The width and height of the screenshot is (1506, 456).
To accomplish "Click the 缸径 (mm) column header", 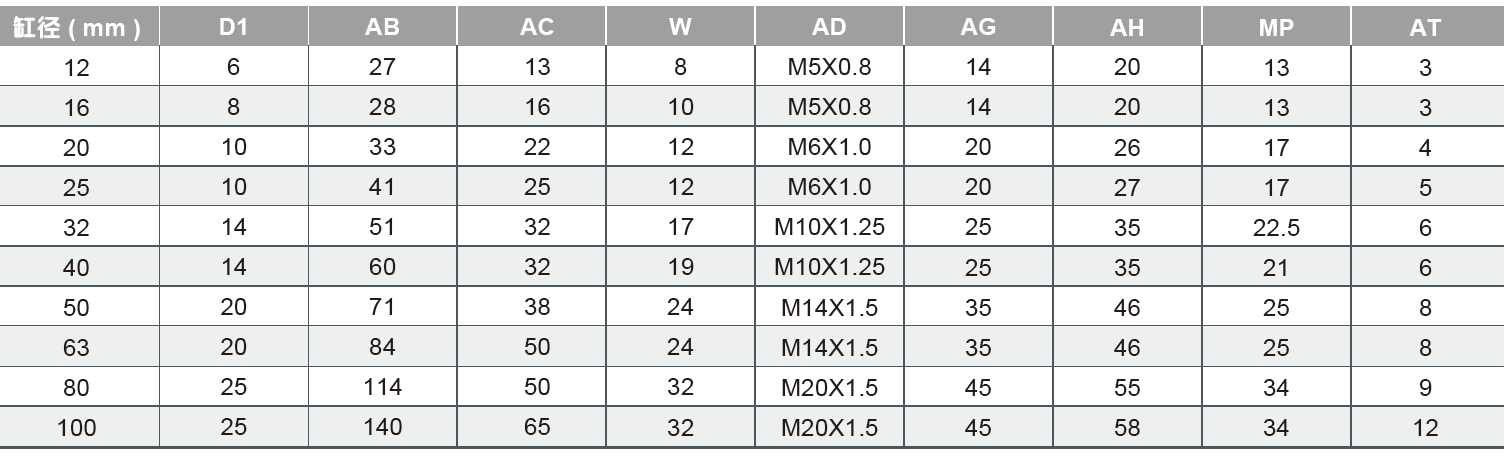I will (x=77, y=28).
